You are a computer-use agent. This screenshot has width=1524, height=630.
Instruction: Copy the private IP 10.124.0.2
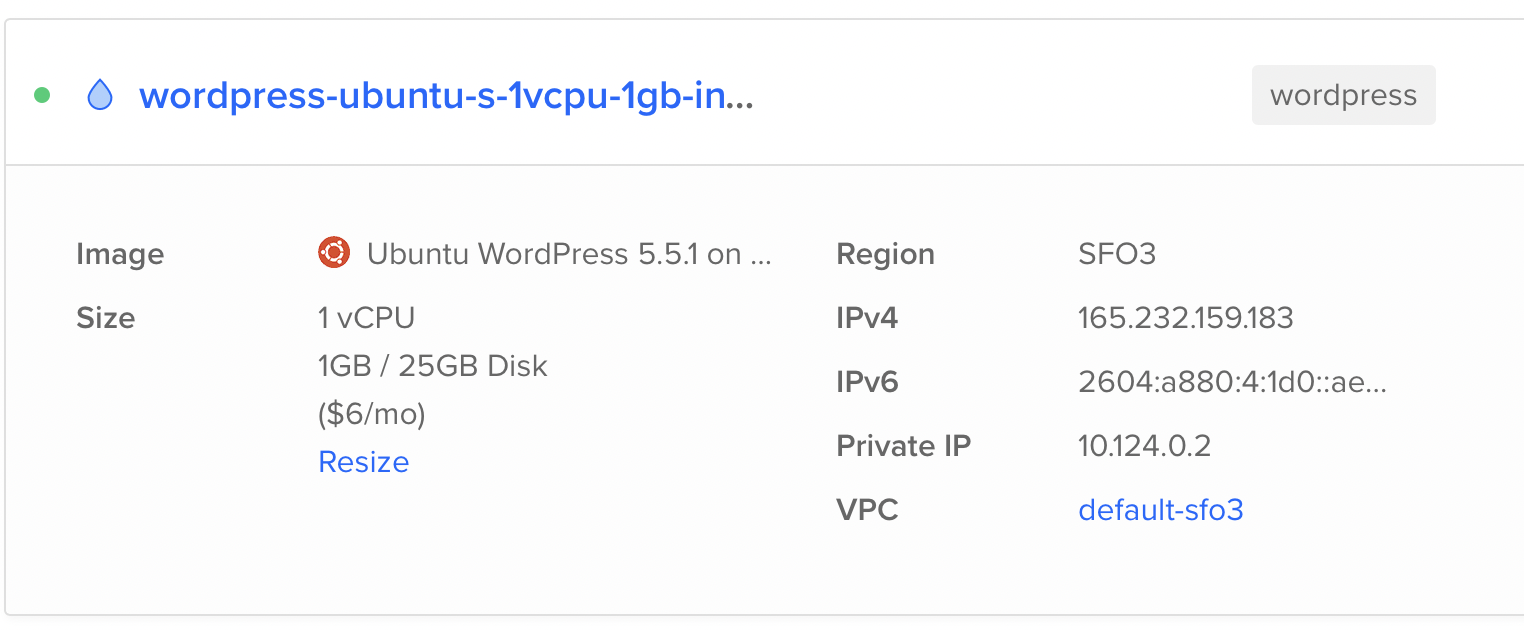pos(1144,446)
